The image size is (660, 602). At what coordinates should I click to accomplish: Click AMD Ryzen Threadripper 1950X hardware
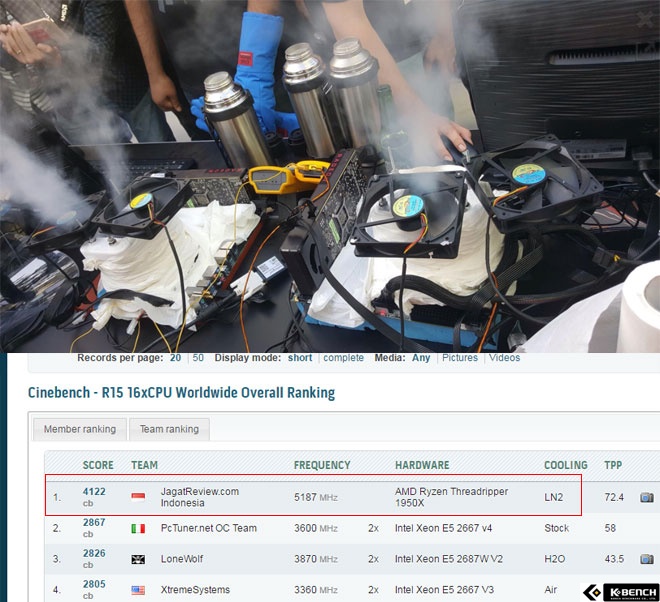pos(451,497)
